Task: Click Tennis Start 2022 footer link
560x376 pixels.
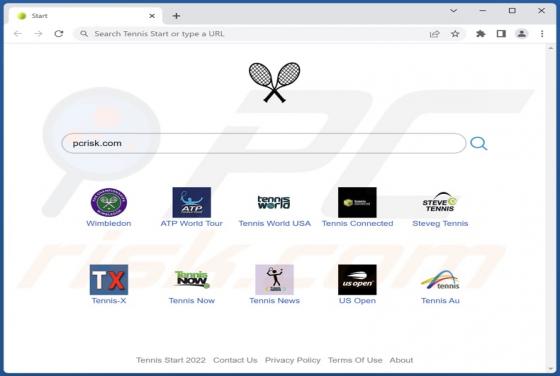Action: pos(171,360)
